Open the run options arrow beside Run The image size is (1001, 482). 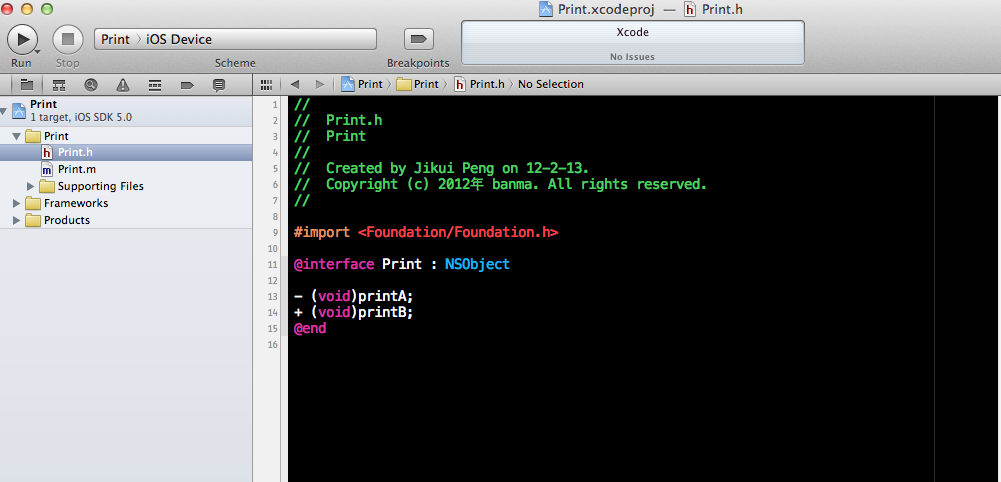coord(38,52)
